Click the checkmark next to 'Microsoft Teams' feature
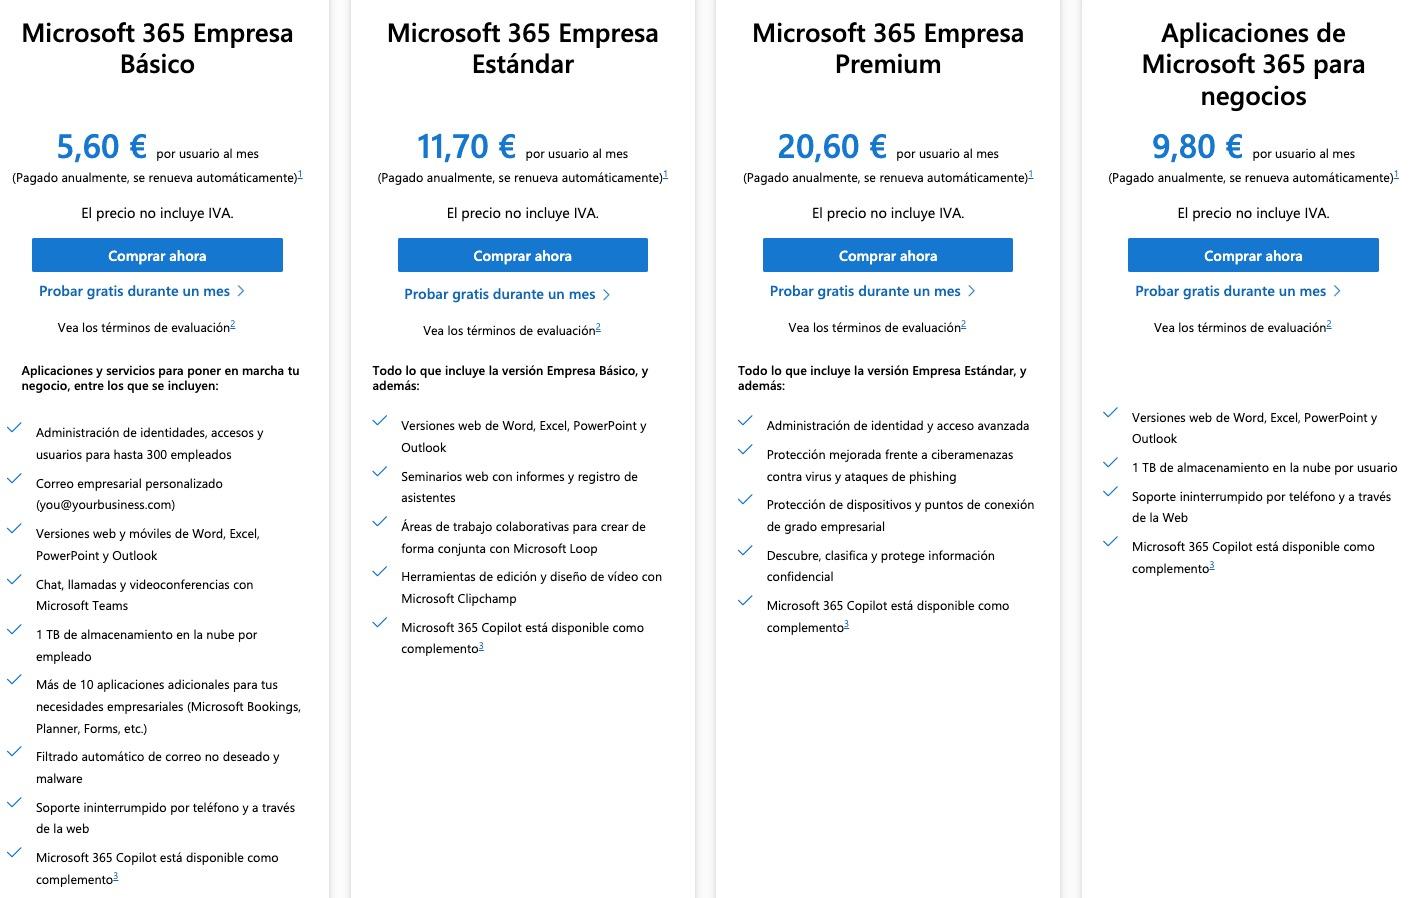This screenshot has width=1410, height=898. 15,580
